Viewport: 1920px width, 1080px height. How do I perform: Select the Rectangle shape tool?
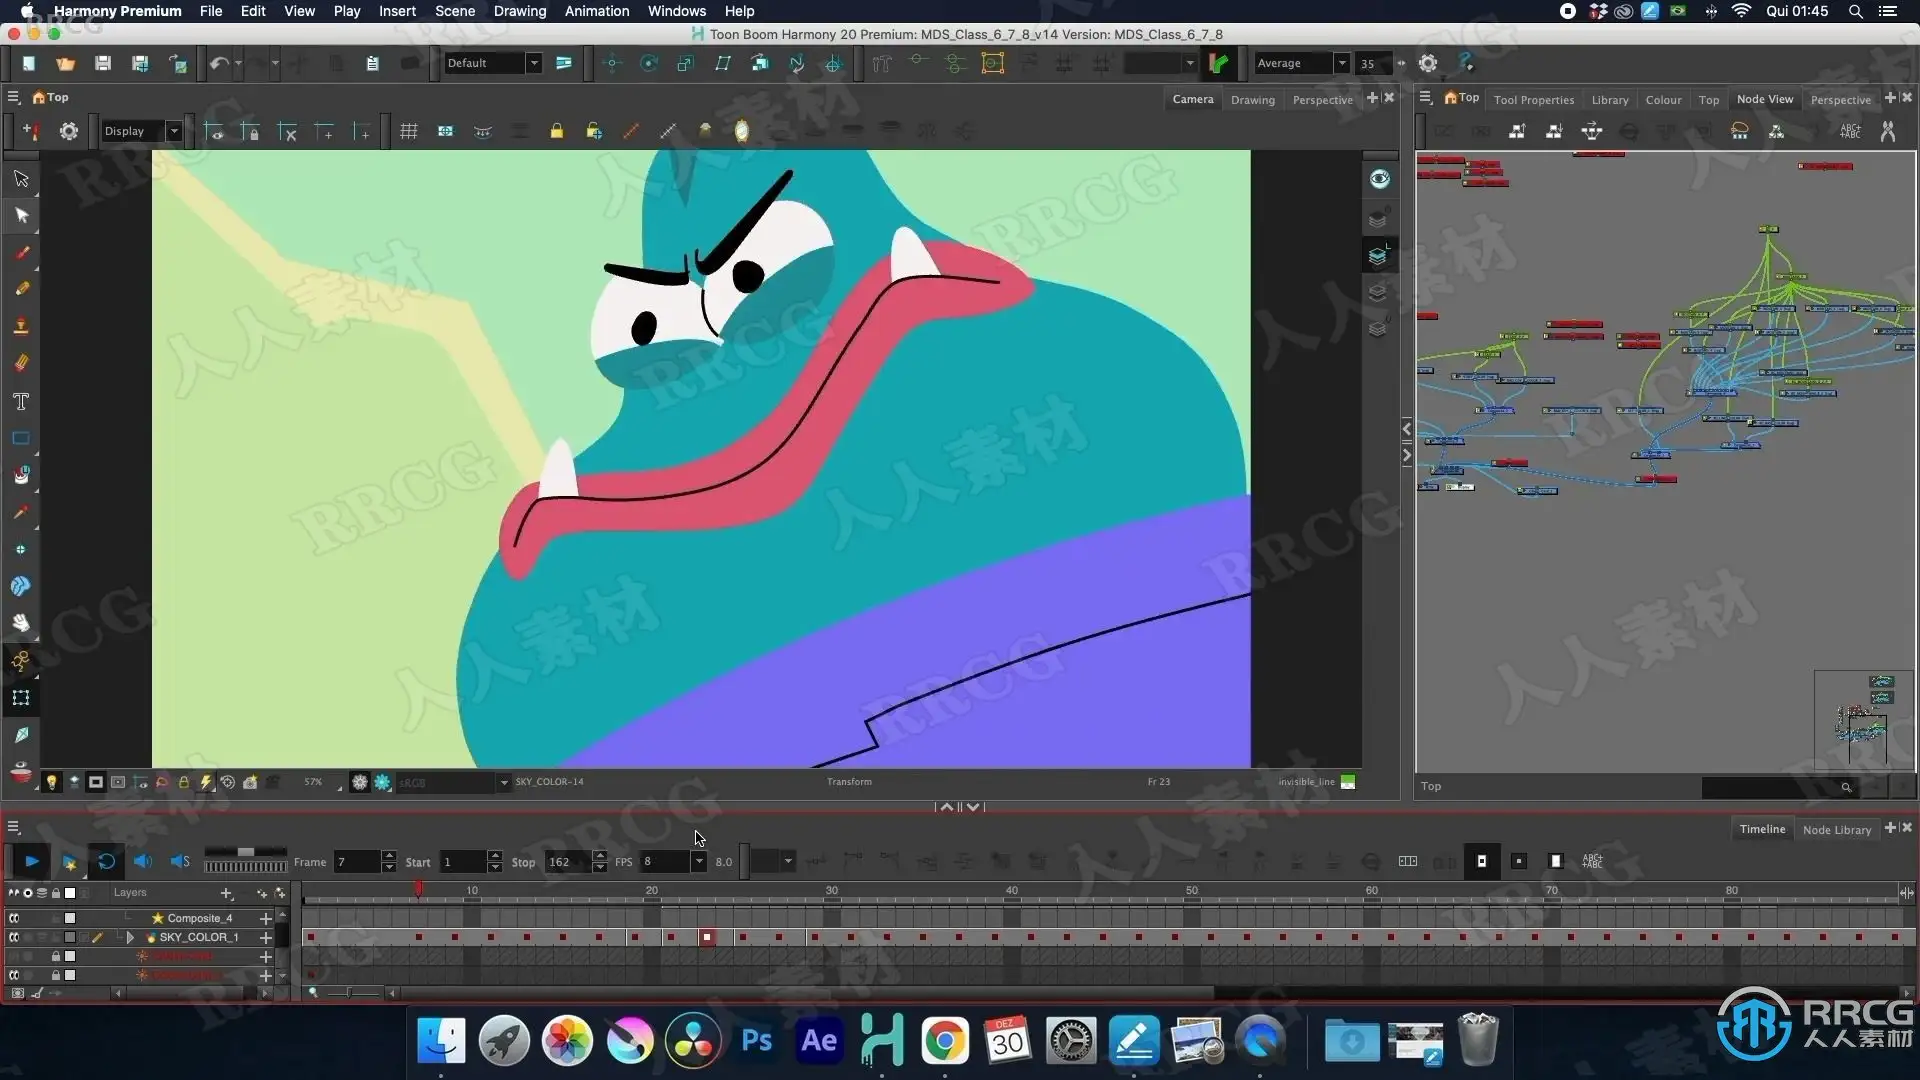coord(21,438)
